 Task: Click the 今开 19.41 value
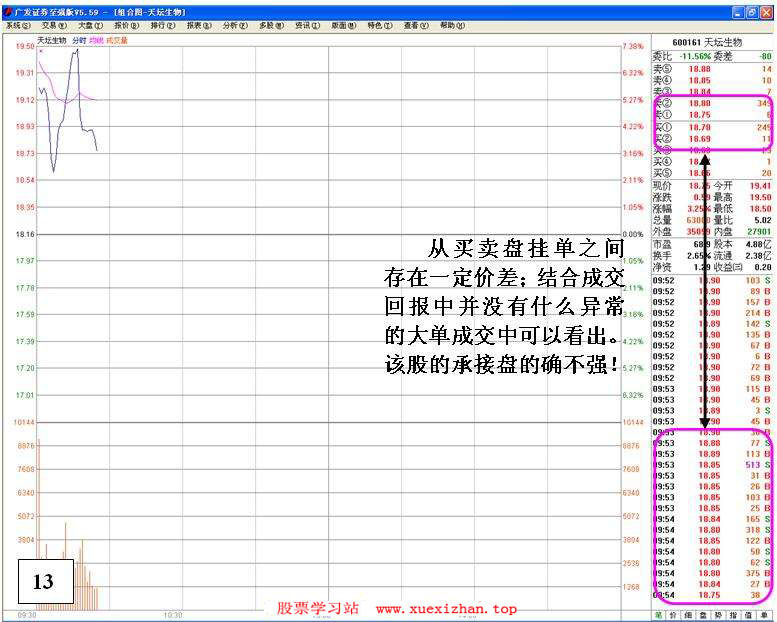point(760,185)
